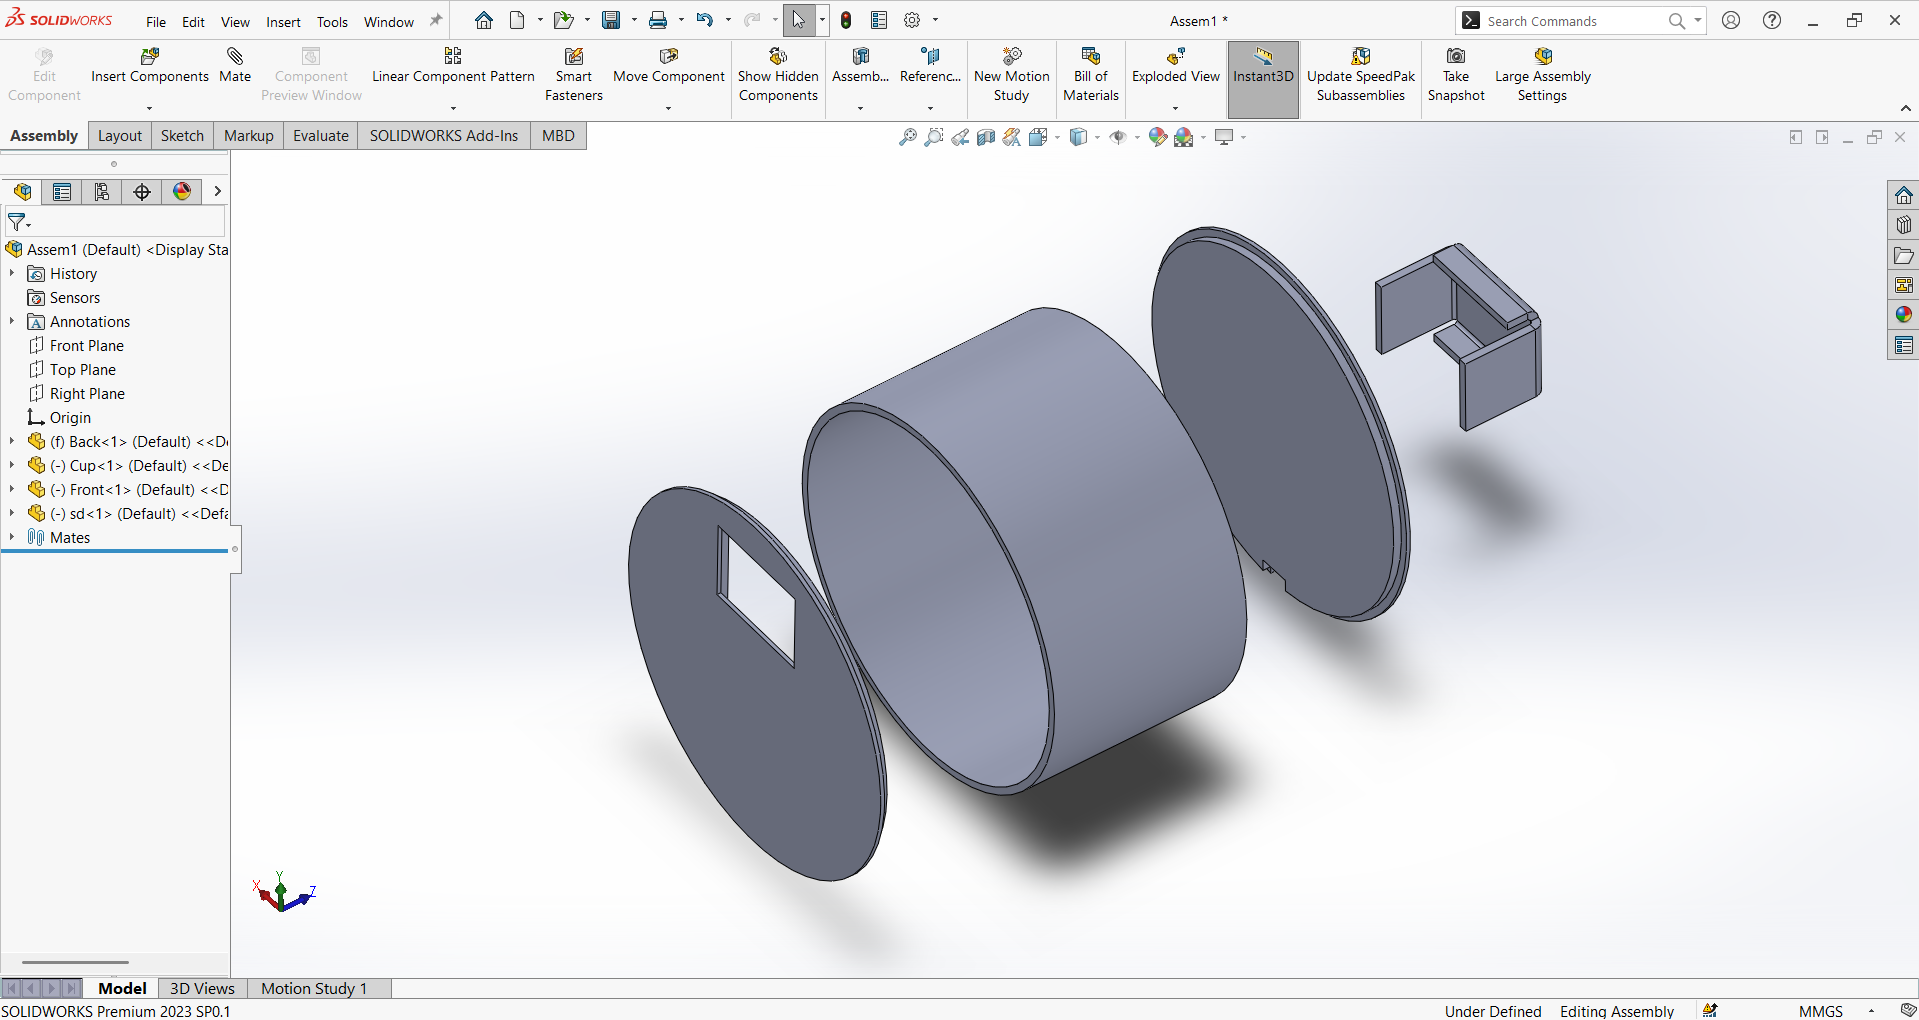This screenshot has width=1919, height=1020.
Task: Open DisplayManager tab icon
Action: pyautogui.click(x=182, y=192)
